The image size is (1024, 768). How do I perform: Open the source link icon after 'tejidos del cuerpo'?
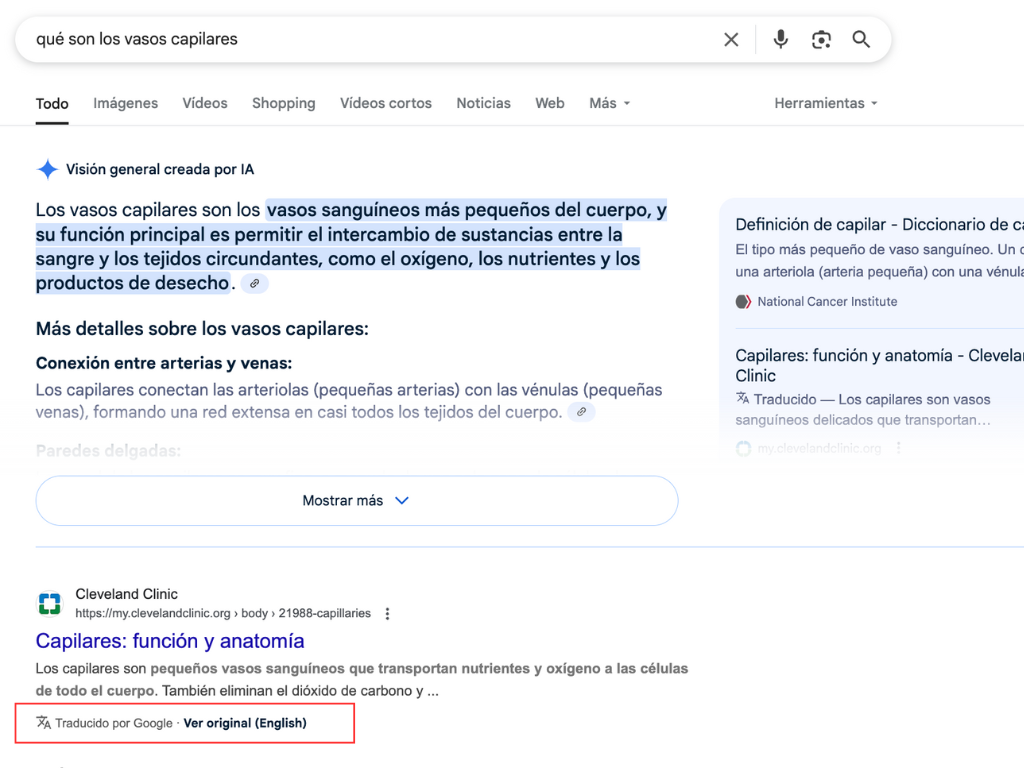pyautogui.click(x=581, y=412)
